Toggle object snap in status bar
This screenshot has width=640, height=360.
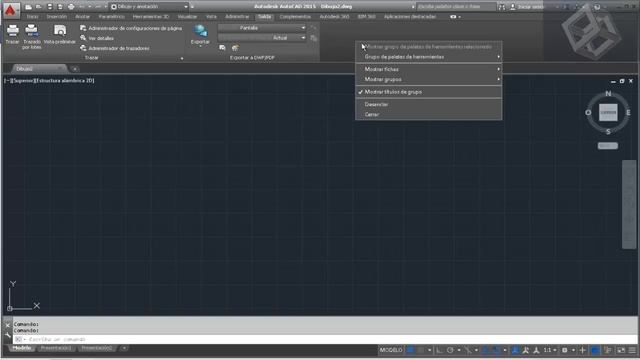(x=496, y=350)
